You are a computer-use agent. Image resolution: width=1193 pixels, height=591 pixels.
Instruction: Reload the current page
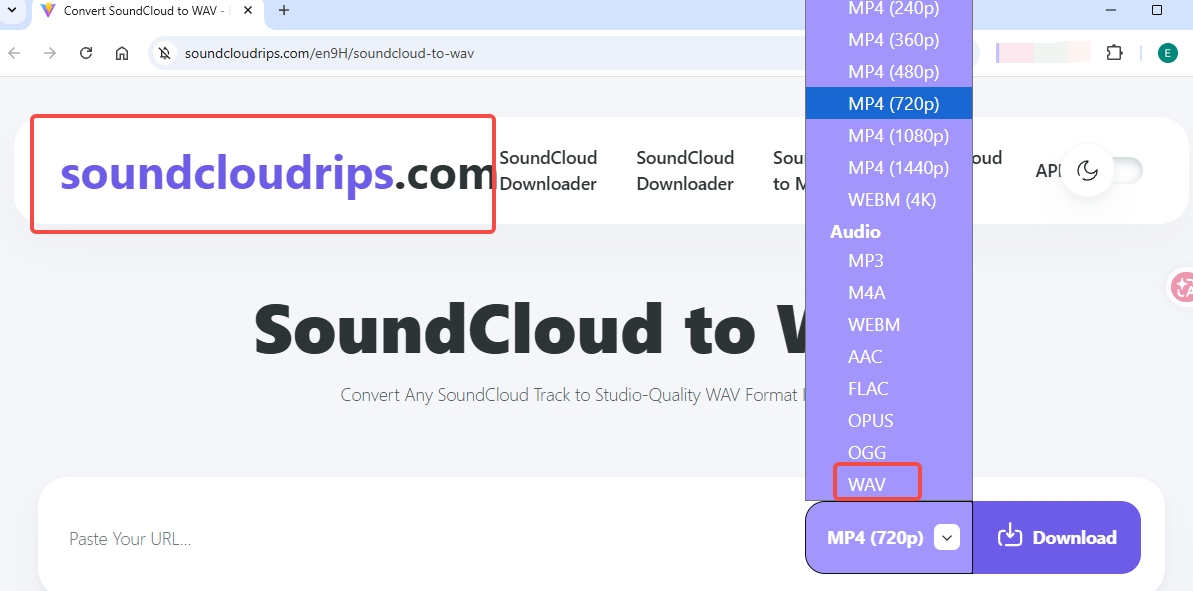pyautogui.click(x=85, y=52)
